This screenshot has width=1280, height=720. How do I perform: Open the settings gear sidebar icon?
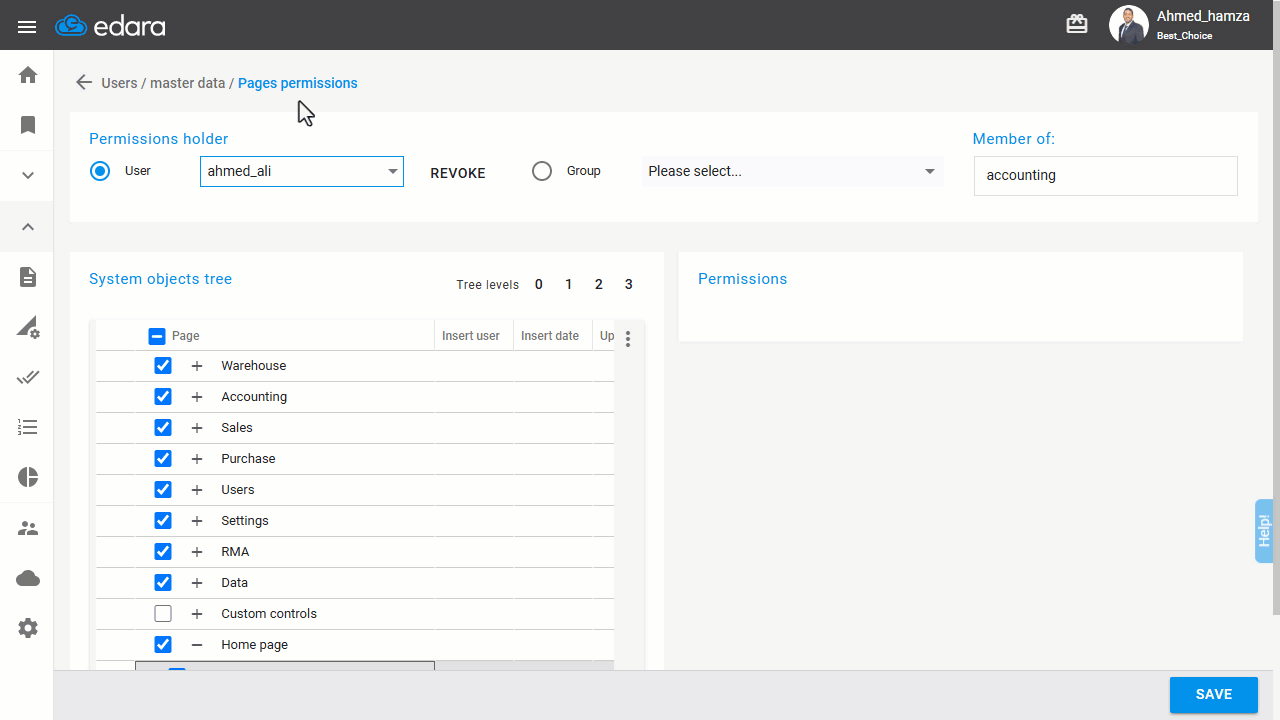click(x=28, y=628)
